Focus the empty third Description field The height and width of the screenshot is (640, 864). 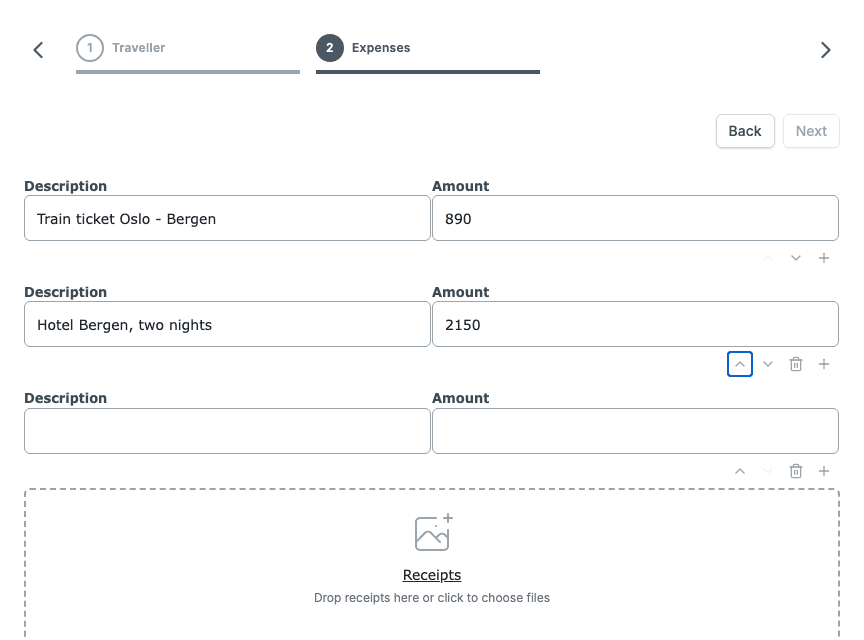click(227, 431)
